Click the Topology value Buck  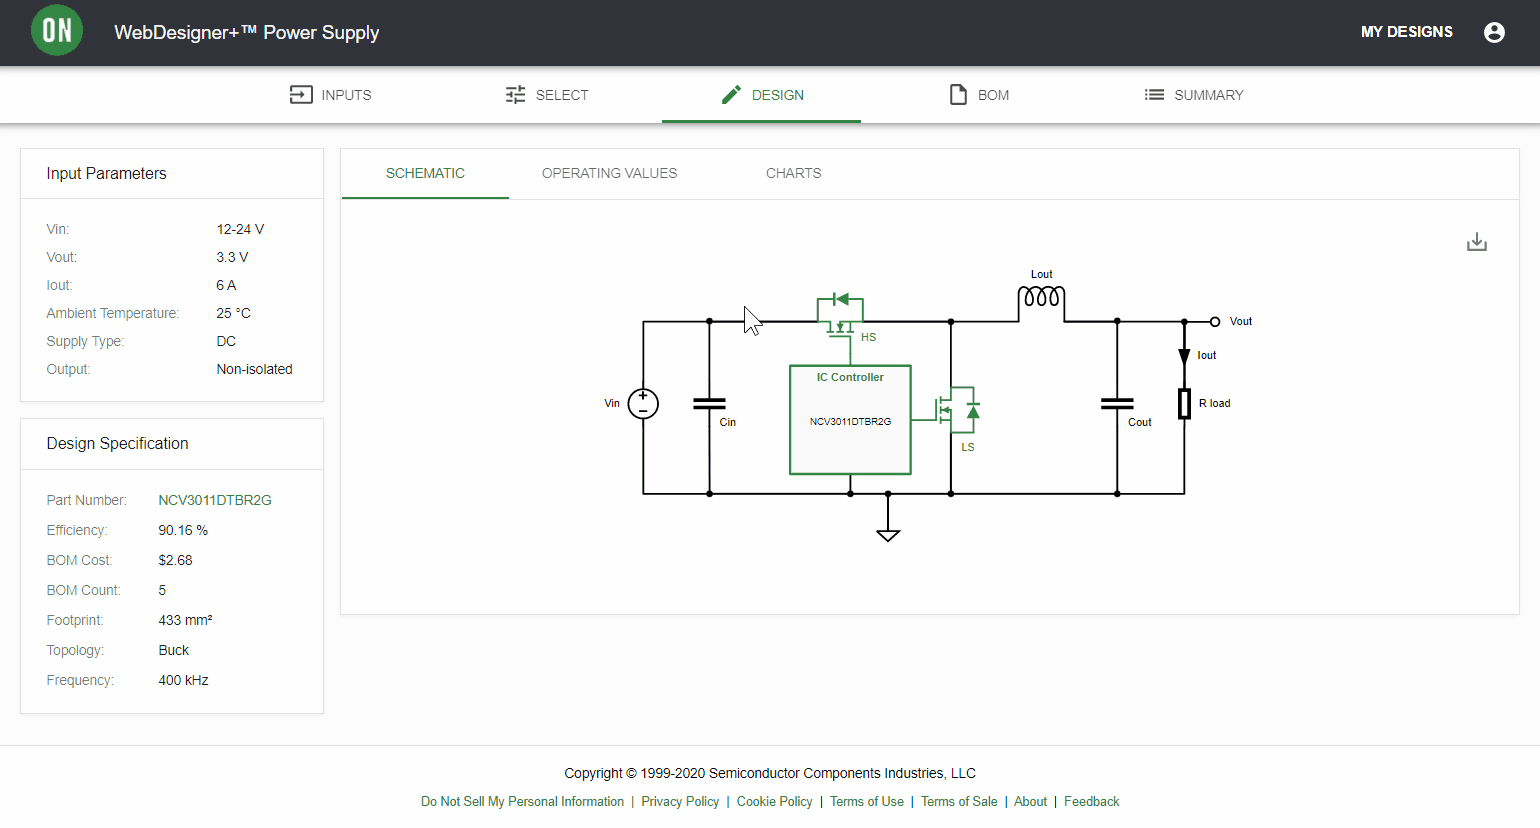click(x=173, y=650)
